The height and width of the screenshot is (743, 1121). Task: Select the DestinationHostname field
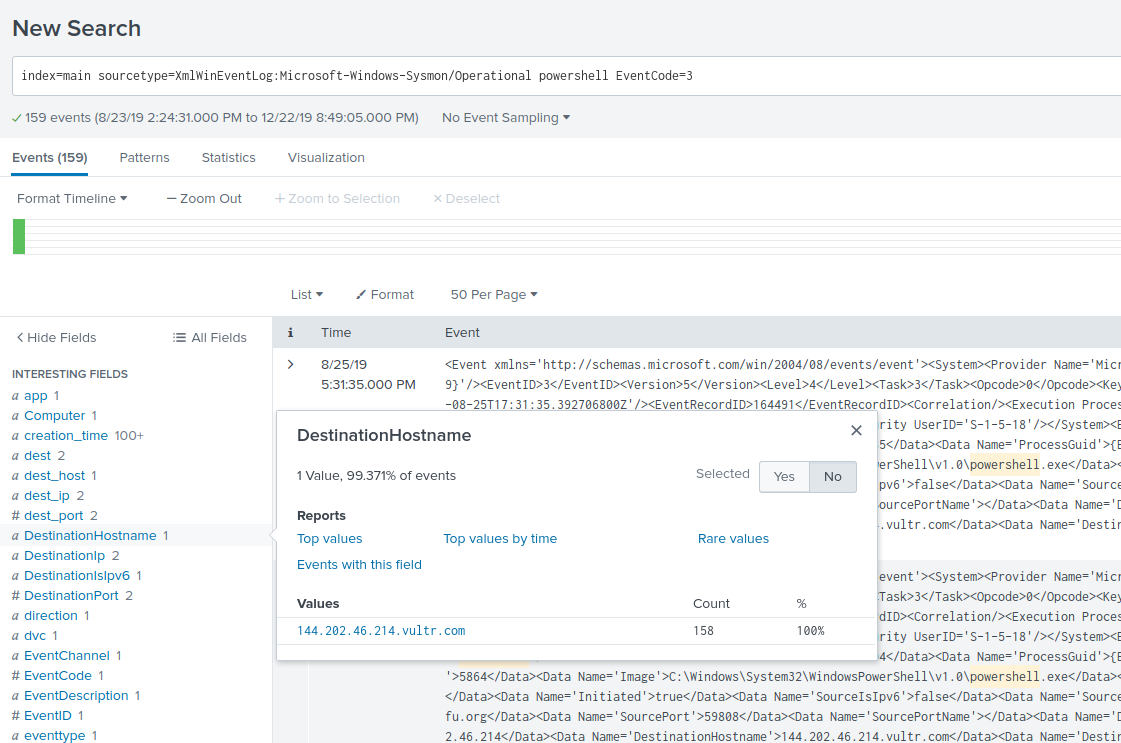pyautogui.click(x=90, y=536)
